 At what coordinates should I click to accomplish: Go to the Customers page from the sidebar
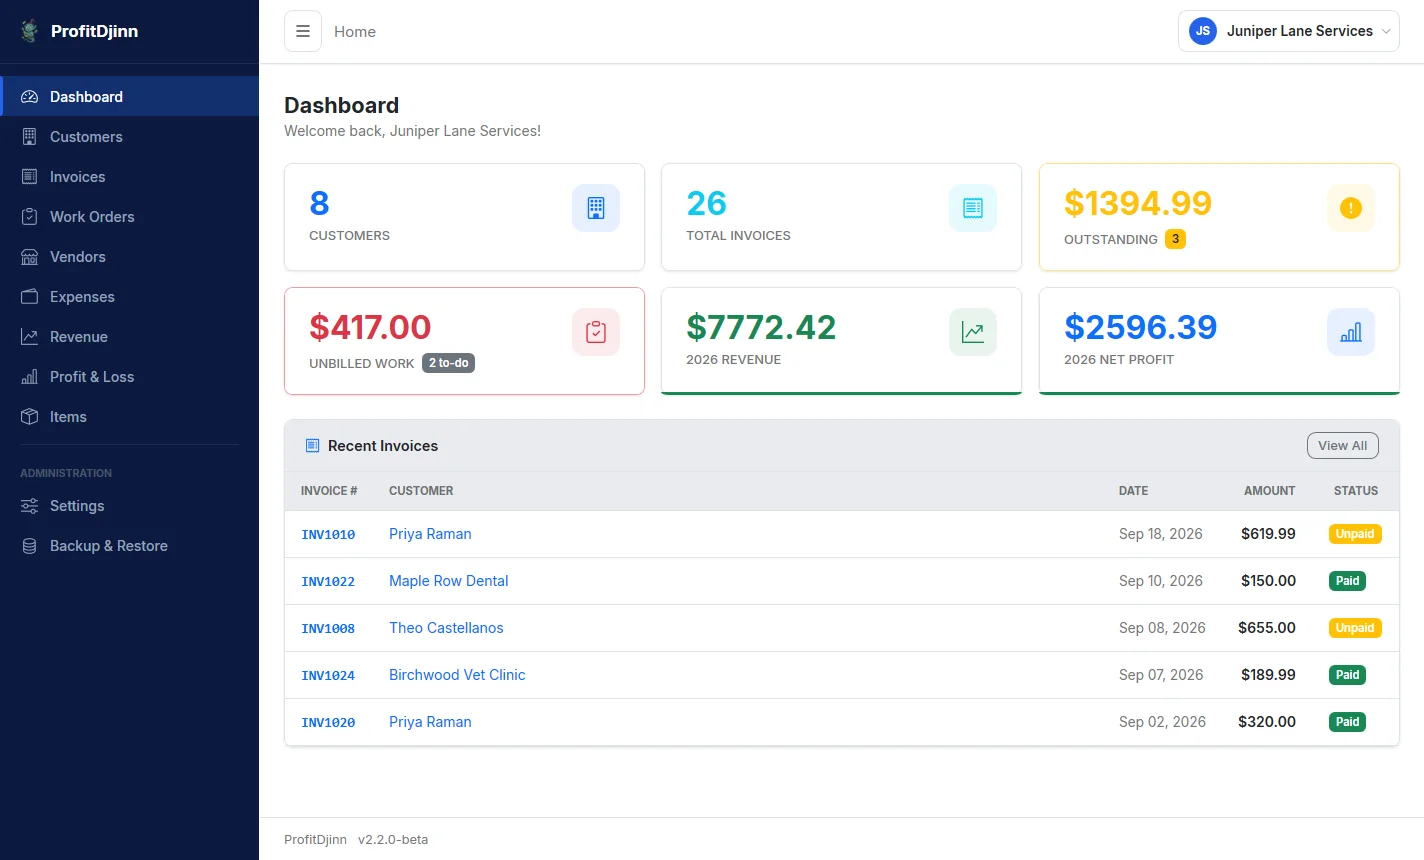tap(129, 137)
